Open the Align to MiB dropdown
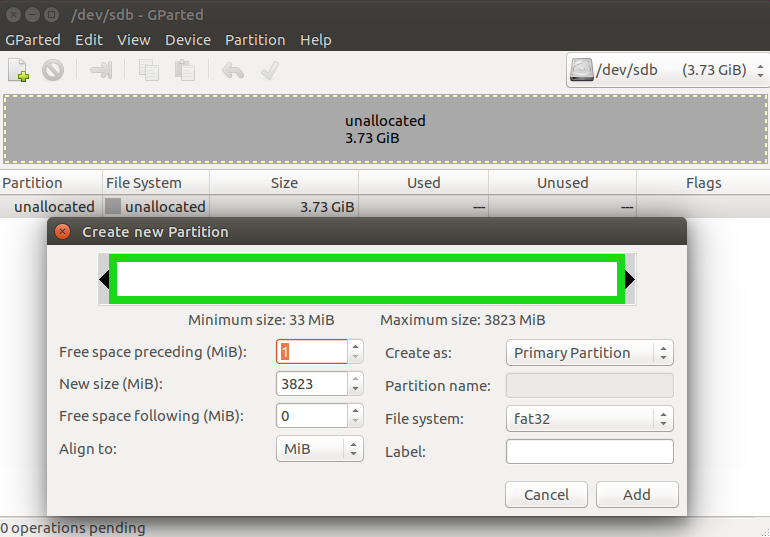The image size is (770, 537). click(319, 449)
